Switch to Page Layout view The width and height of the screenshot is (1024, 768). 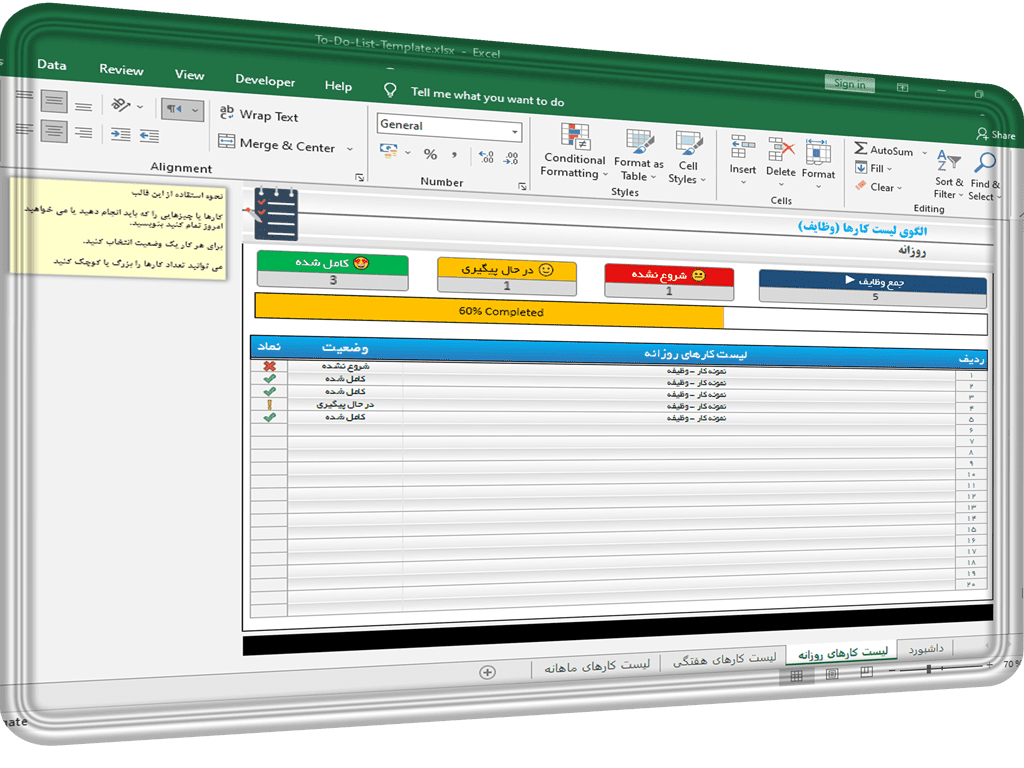pyautogui.click(x=832, y=674)
